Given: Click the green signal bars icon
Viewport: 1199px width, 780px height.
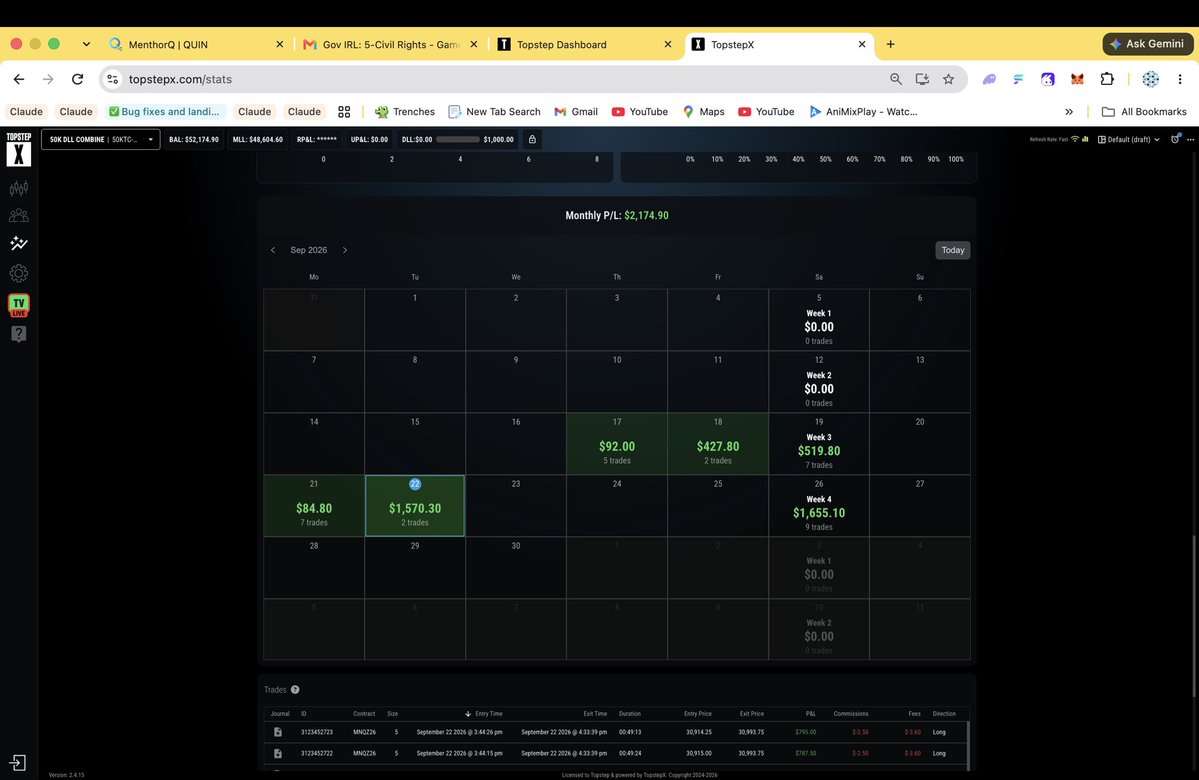Looking at the screenshot, I should coord(1085,139).
